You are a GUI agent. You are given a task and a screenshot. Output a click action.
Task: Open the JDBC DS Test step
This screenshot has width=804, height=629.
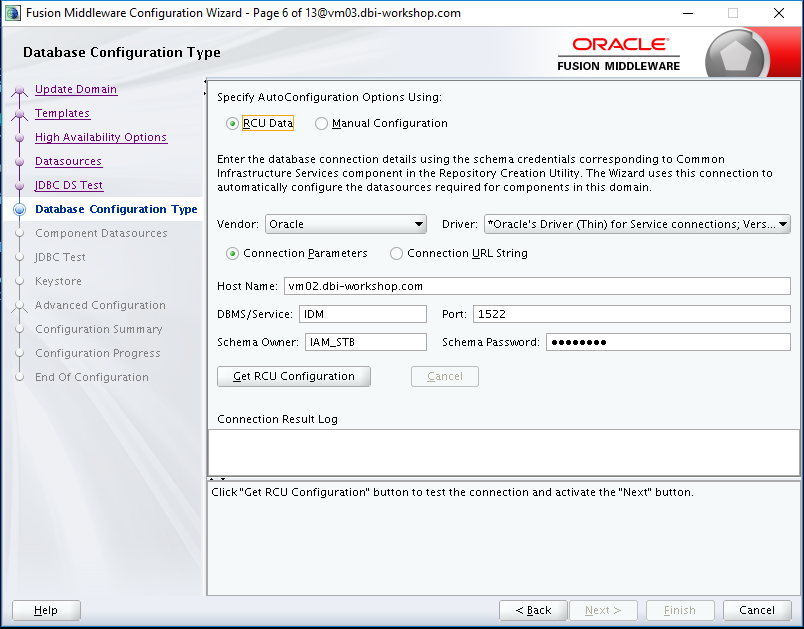tap(69, 185)
